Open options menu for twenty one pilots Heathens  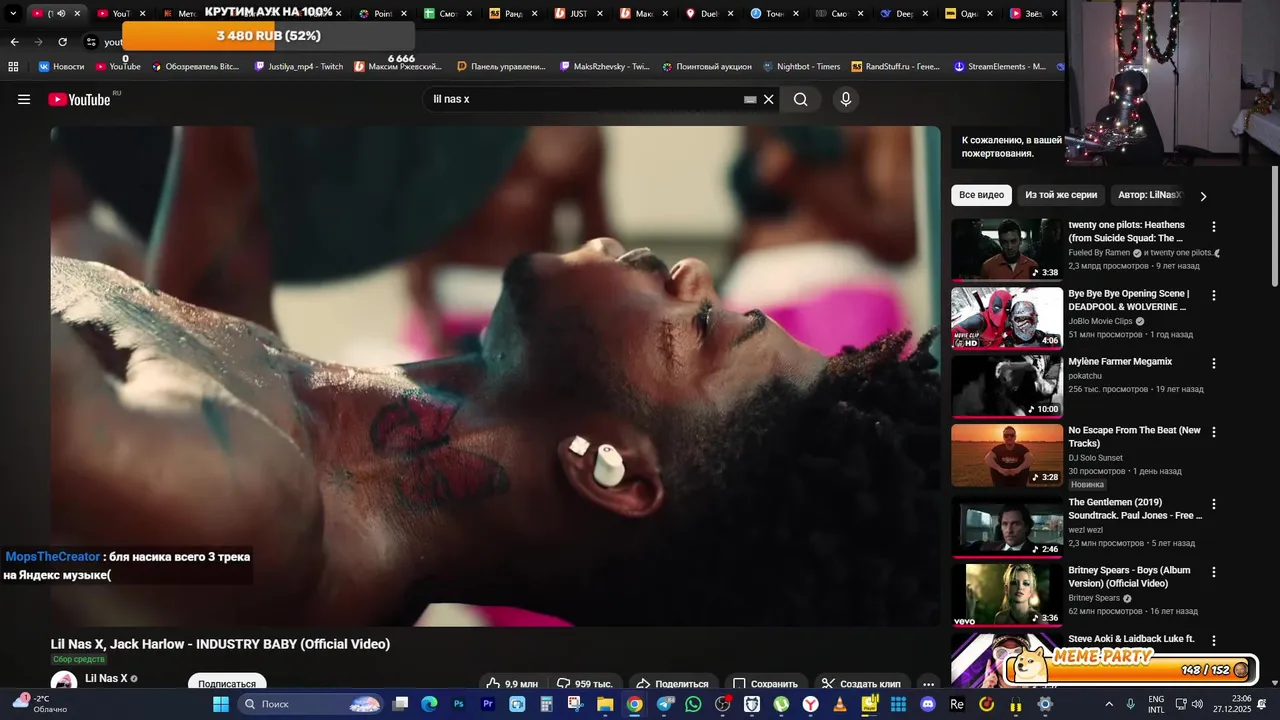click(1214, 227)
